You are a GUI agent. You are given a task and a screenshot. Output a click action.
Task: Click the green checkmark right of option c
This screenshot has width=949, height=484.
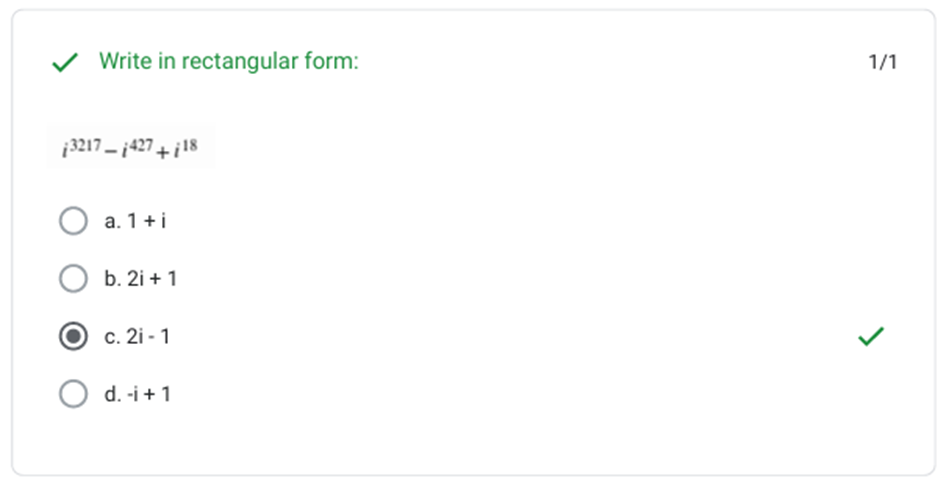(871, 337)
